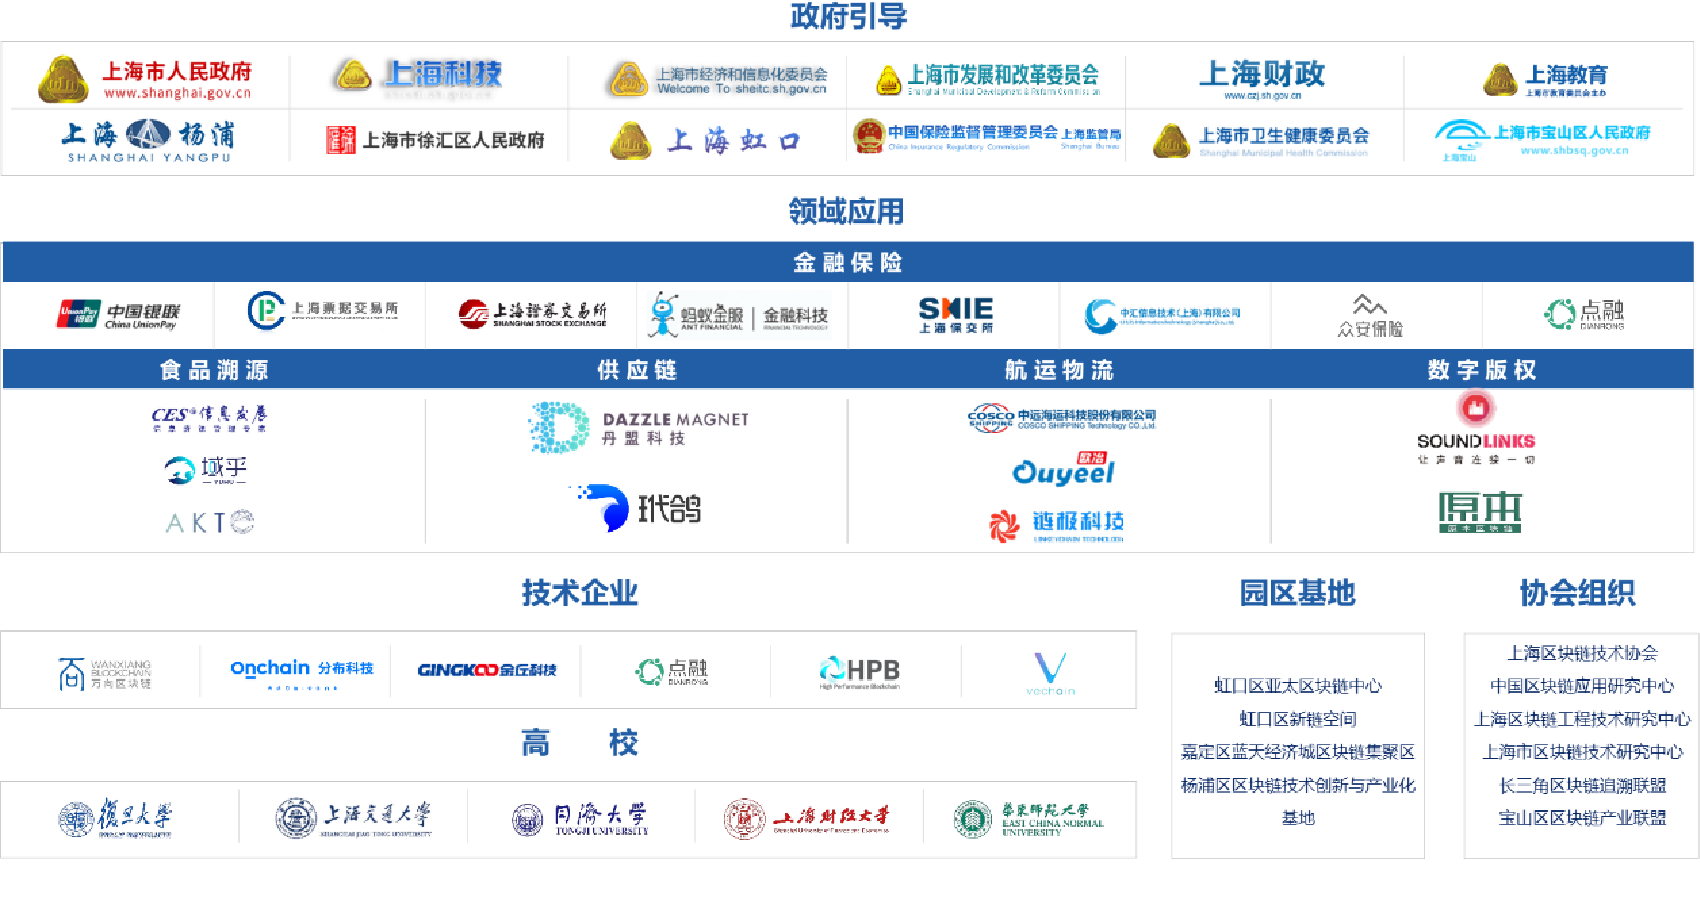Click the HPB logo
This screenshot has height=900, width=1700.
[859, 671]
